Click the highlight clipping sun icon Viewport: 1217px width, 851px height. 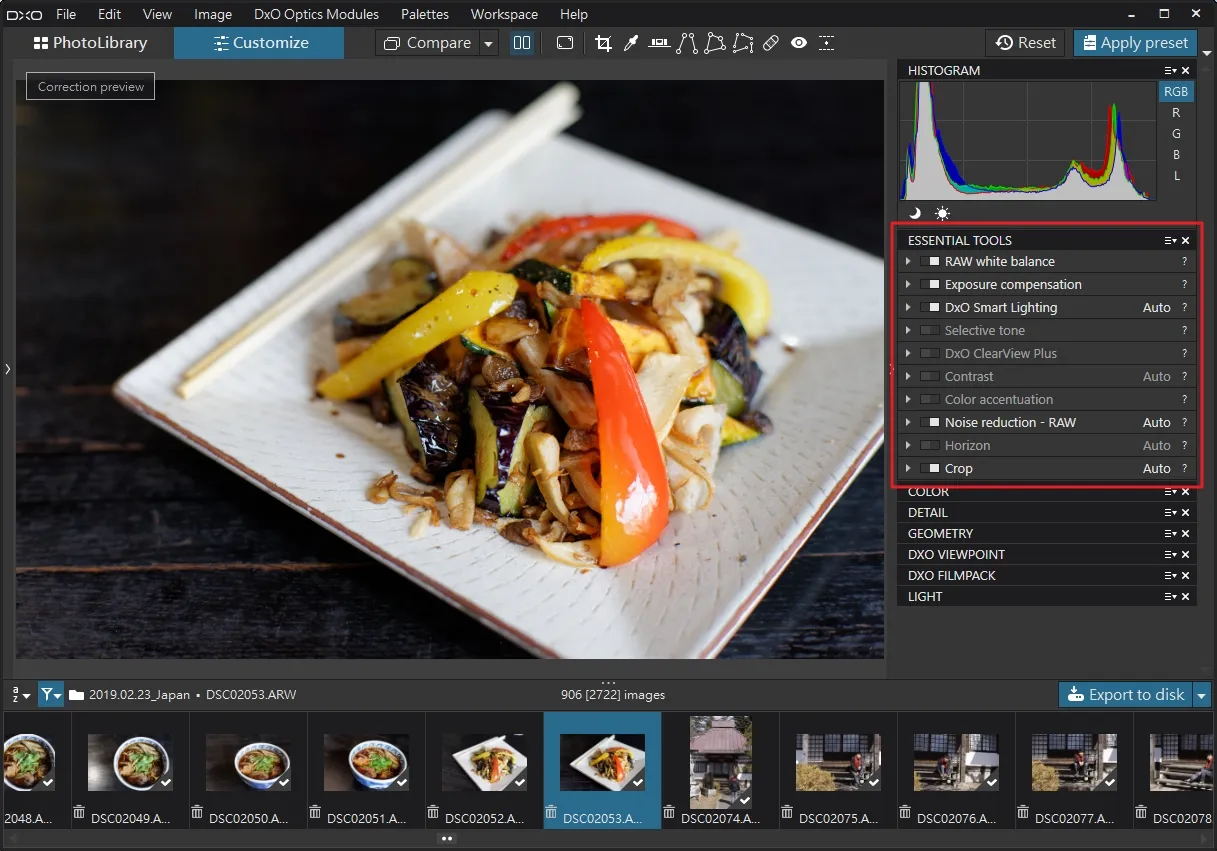point(943,213)
